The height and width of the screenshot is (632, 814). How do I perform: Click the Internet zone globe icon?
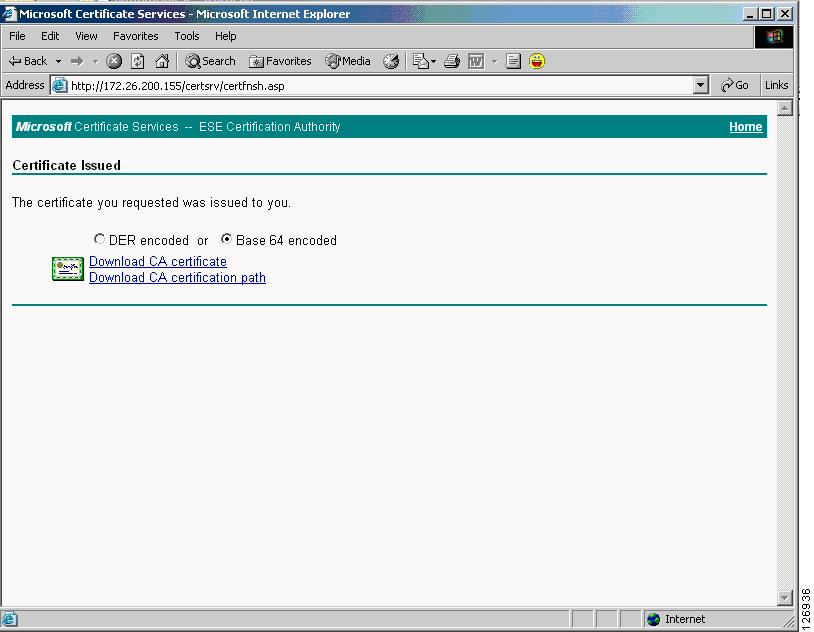pos(653,619)
